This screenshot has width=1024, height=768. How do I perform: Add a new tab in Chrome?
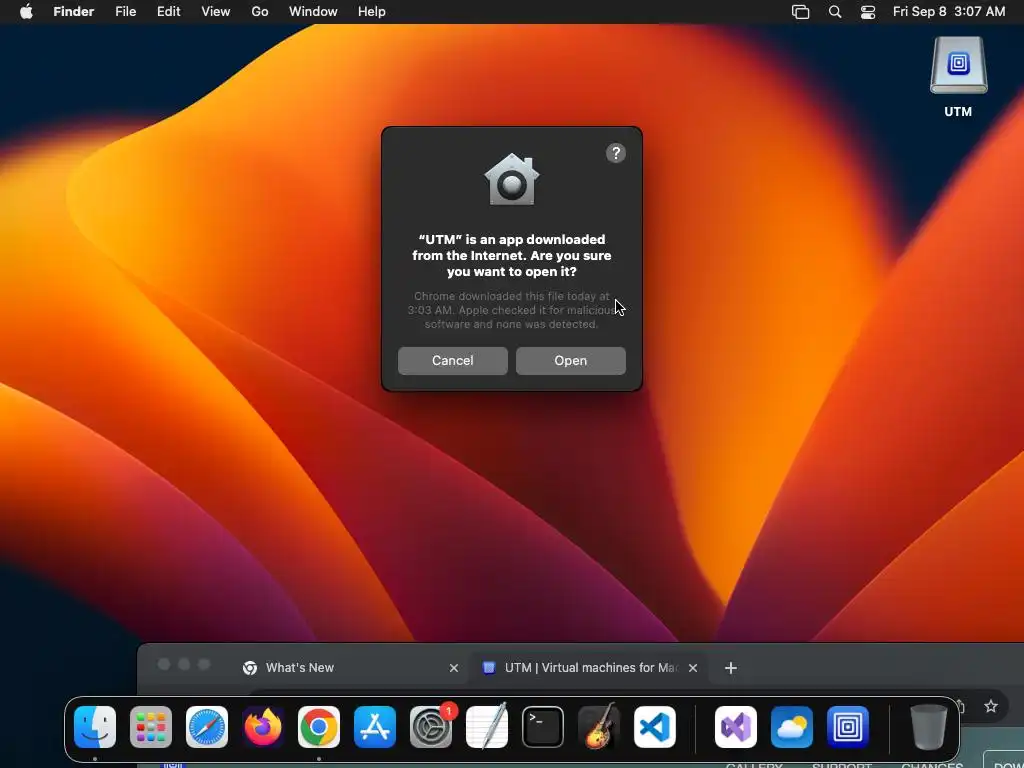[x=731, y=667]
